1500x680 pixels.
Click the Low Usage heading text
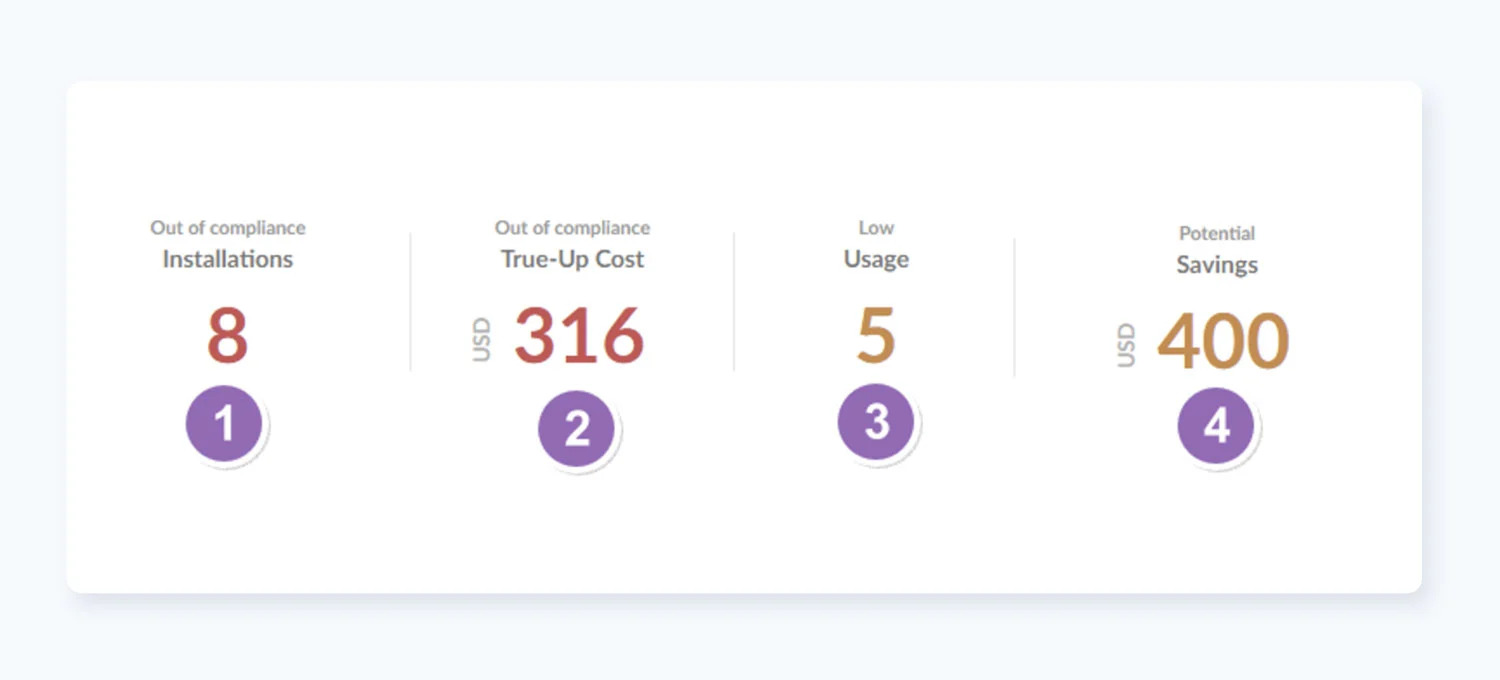875,258
